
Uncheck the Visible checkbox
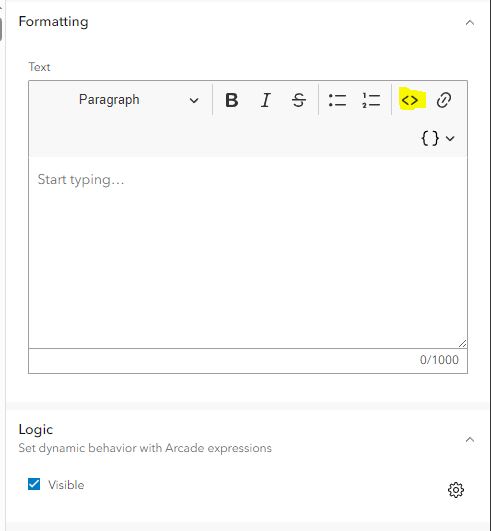click(34, 484)
